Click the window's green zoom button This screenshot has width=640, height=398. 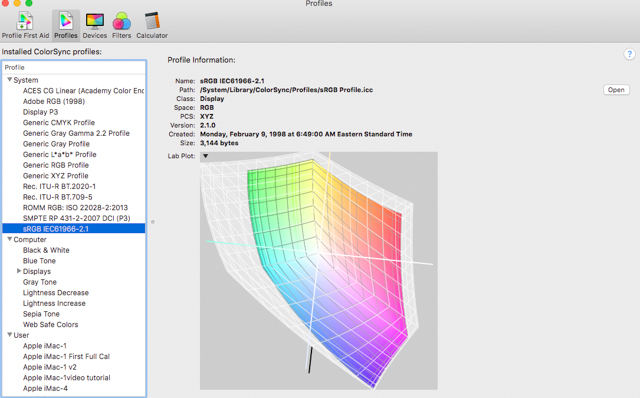[29, 2]
